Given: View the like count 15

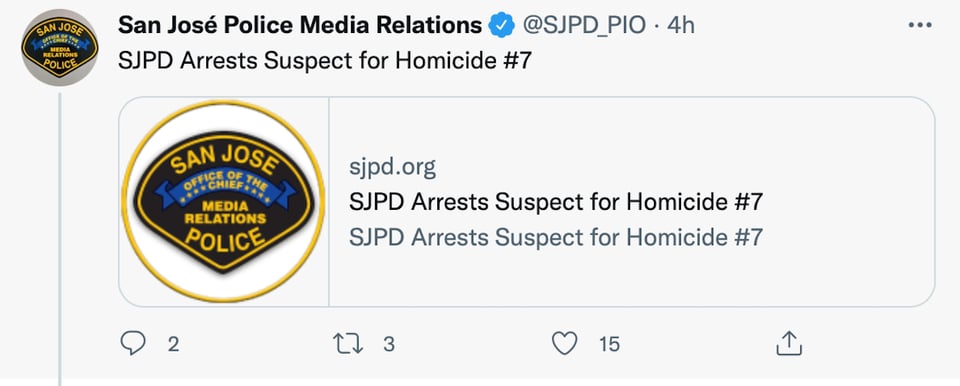Looking at the screenshot, I should (610, 344).
